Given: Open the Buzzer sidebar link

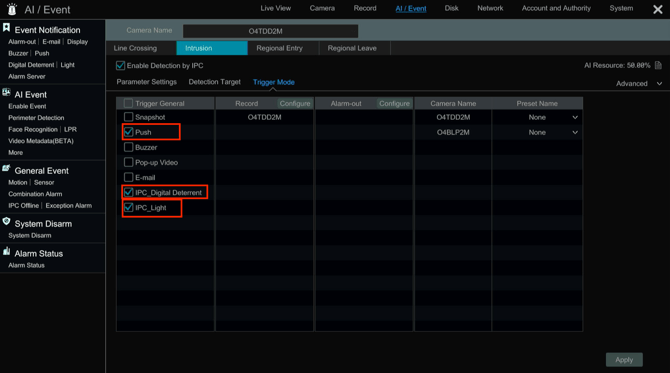Looking at the screenshot, I should 18,53.
